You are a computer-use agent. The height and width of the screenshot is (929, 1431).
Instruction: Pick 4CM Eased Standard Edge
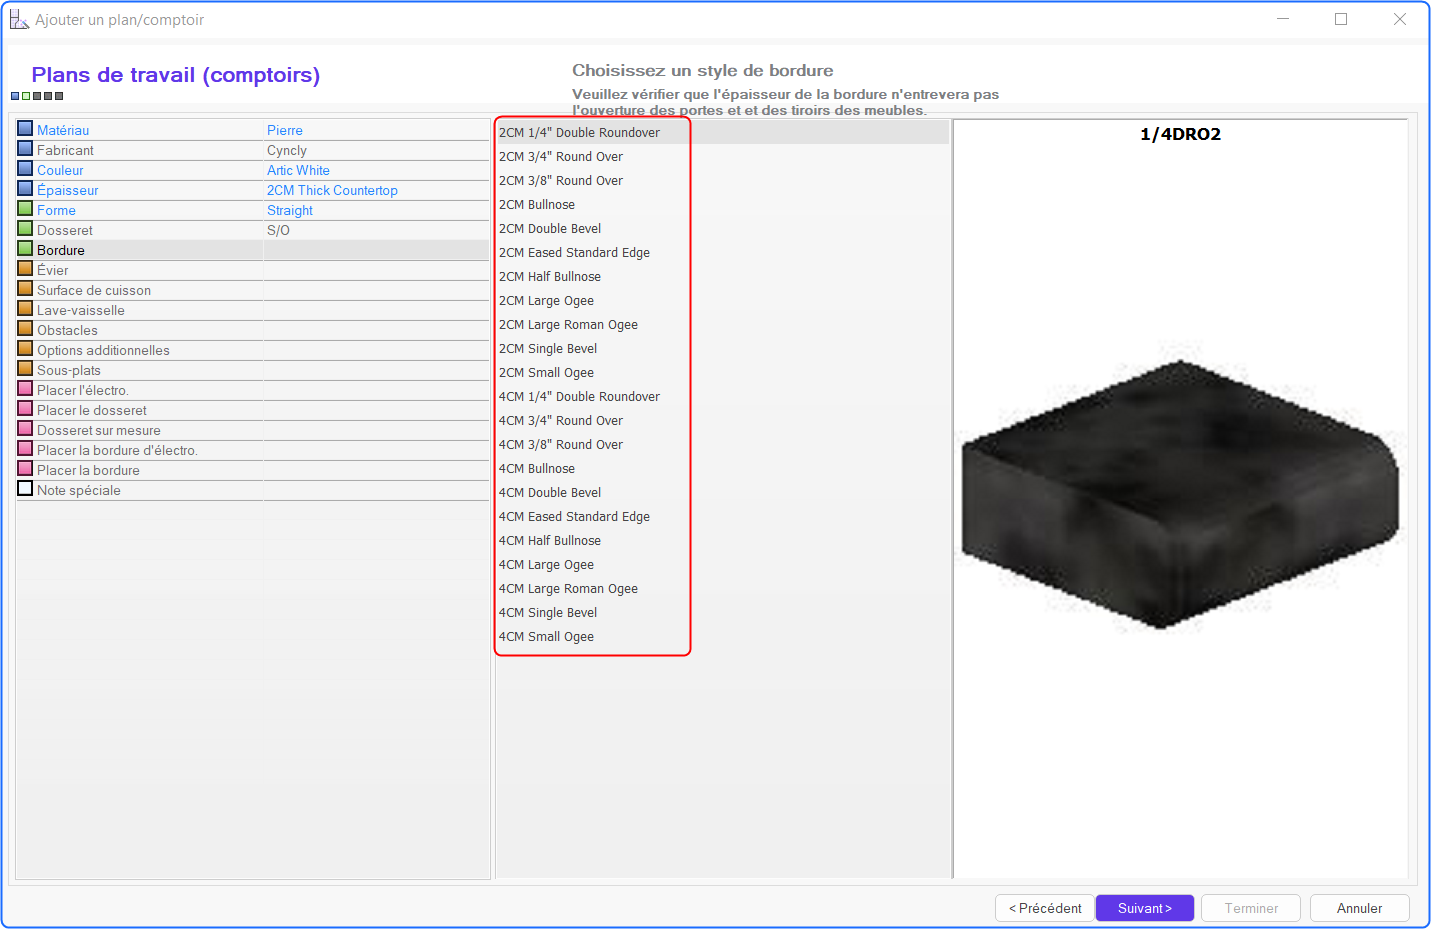[x=574, y=516]
